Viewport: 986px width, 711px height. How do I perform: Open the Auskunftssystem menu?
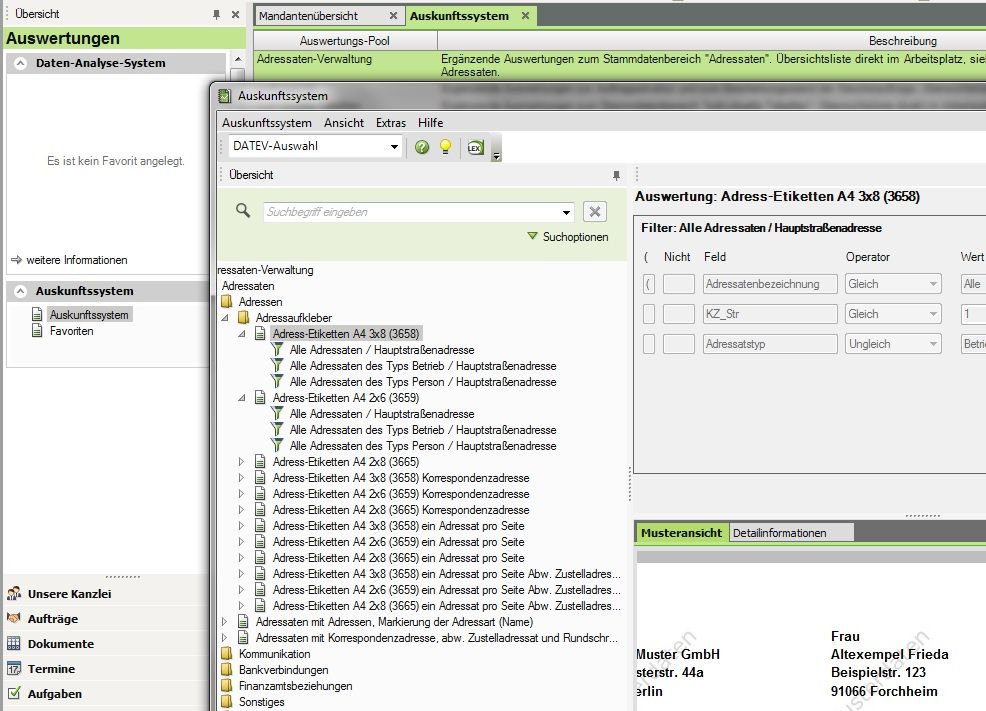tap(267, 123)
